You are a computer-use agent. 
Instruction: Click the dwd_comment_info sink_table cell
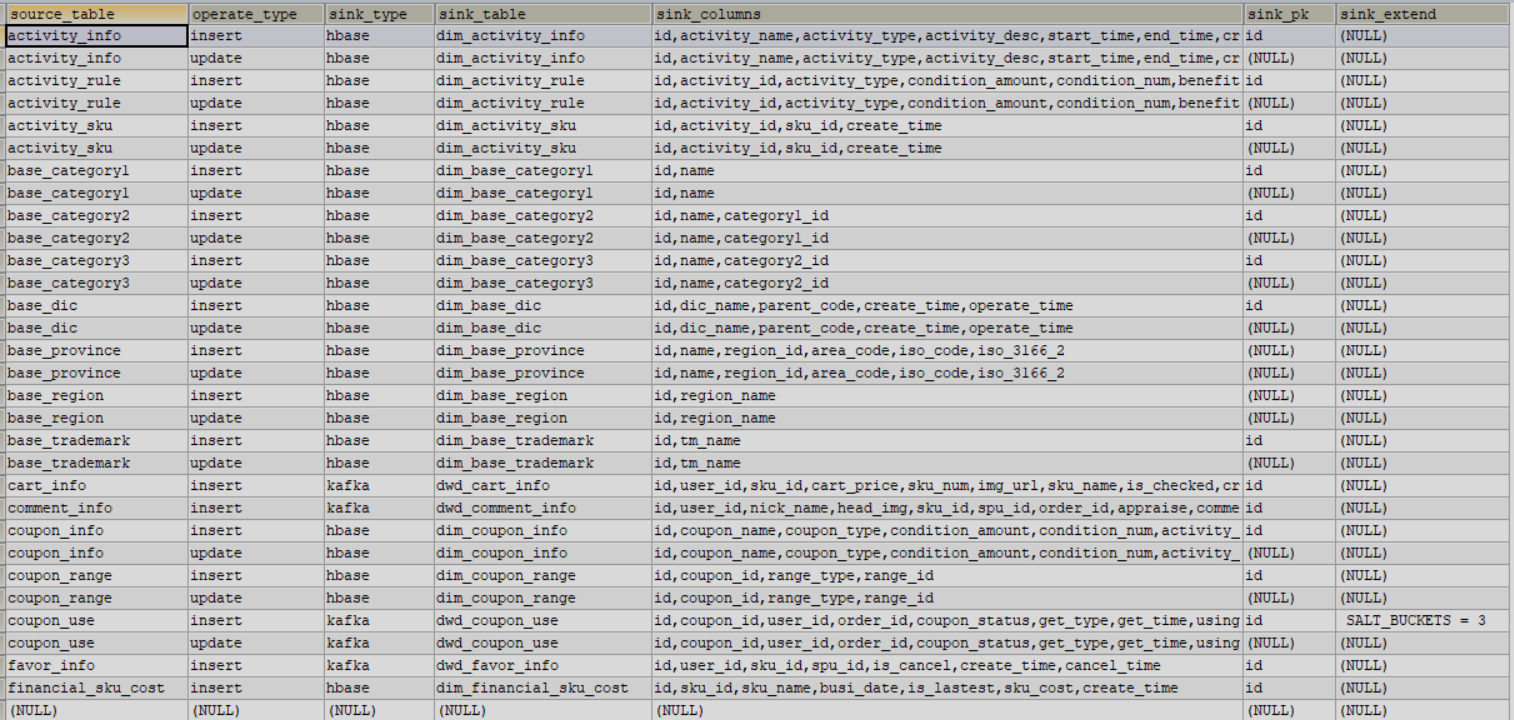coord(506,508)
